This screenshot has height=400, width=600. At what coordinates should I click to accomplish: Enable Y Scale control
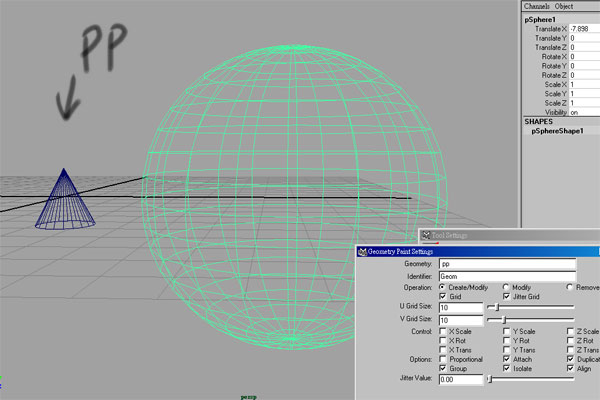[506, 331]
